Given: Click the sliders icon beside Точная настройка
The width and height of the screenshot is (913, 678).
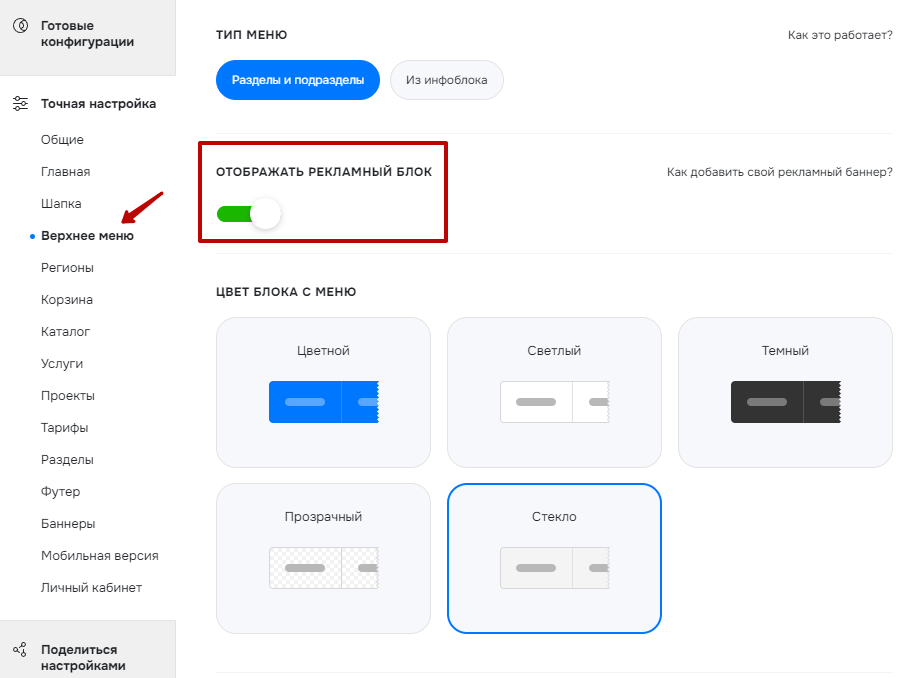Looking at the screenshot, I should (20, 104).
